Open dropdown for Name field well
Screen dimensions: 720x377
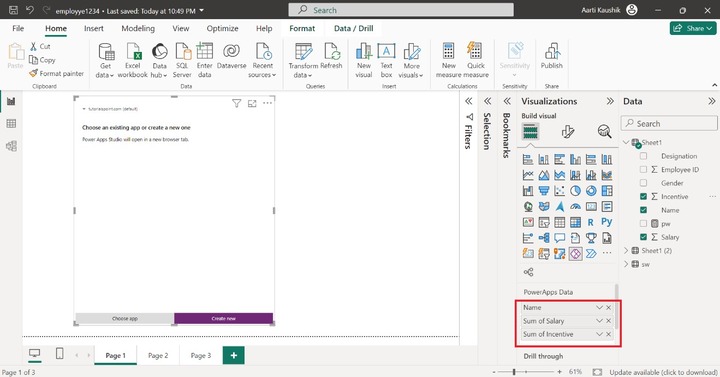[599, 307]
